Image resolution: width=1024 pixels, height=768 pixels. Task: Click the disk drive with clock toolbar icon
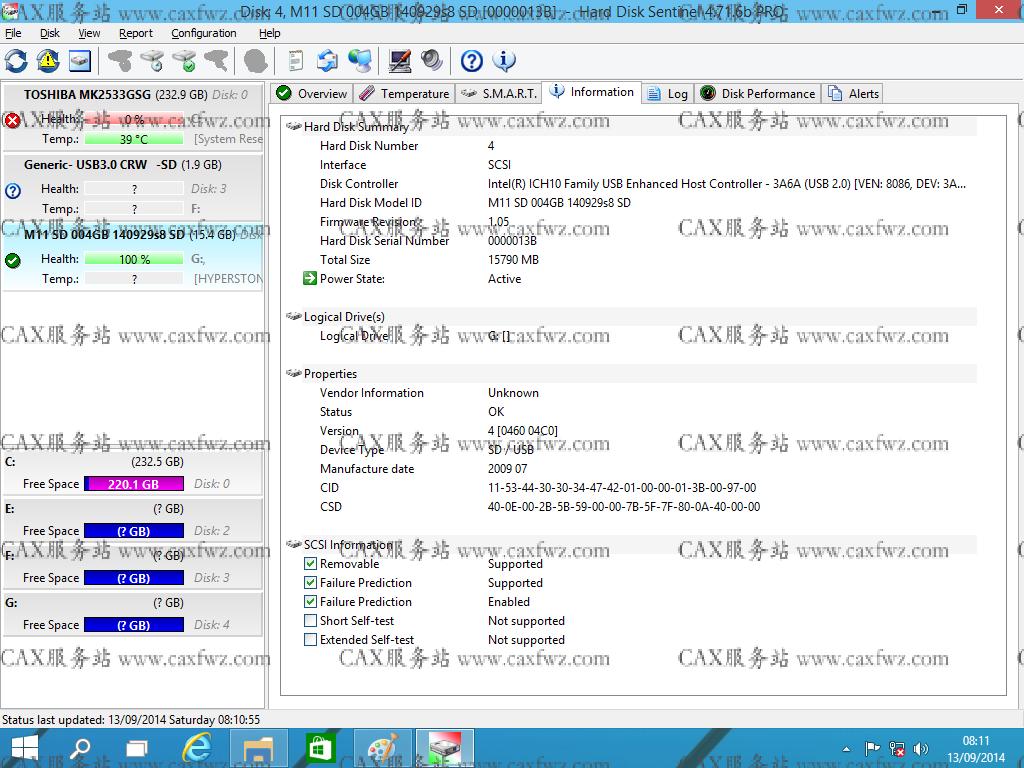click(152, 61)
